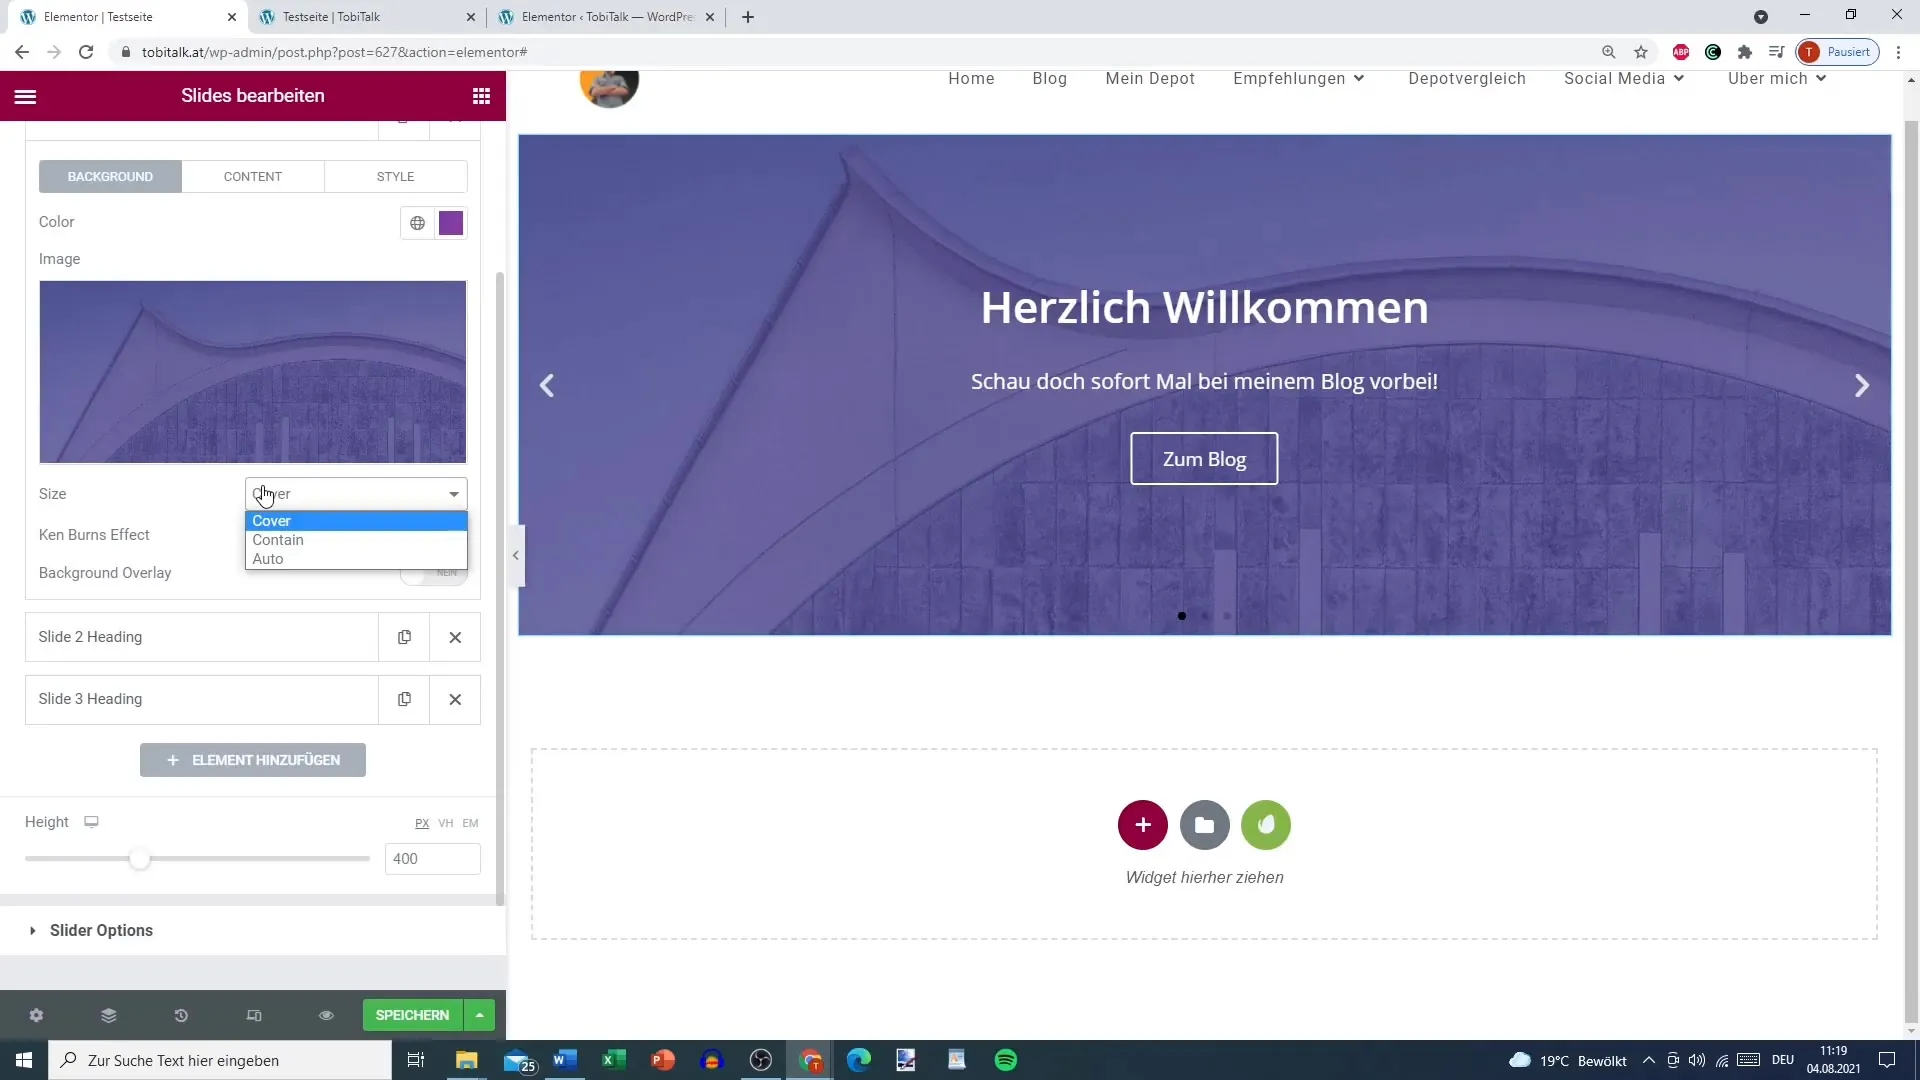Duplicate the Slide 2 Heading item
The image size is (1920, 1080).
coord(404,637)
